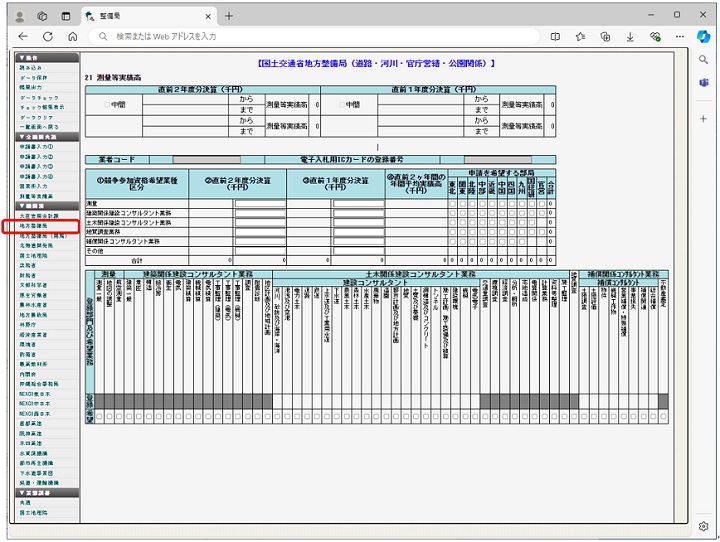Open the favorites star icon

click(x=580, y=36)
